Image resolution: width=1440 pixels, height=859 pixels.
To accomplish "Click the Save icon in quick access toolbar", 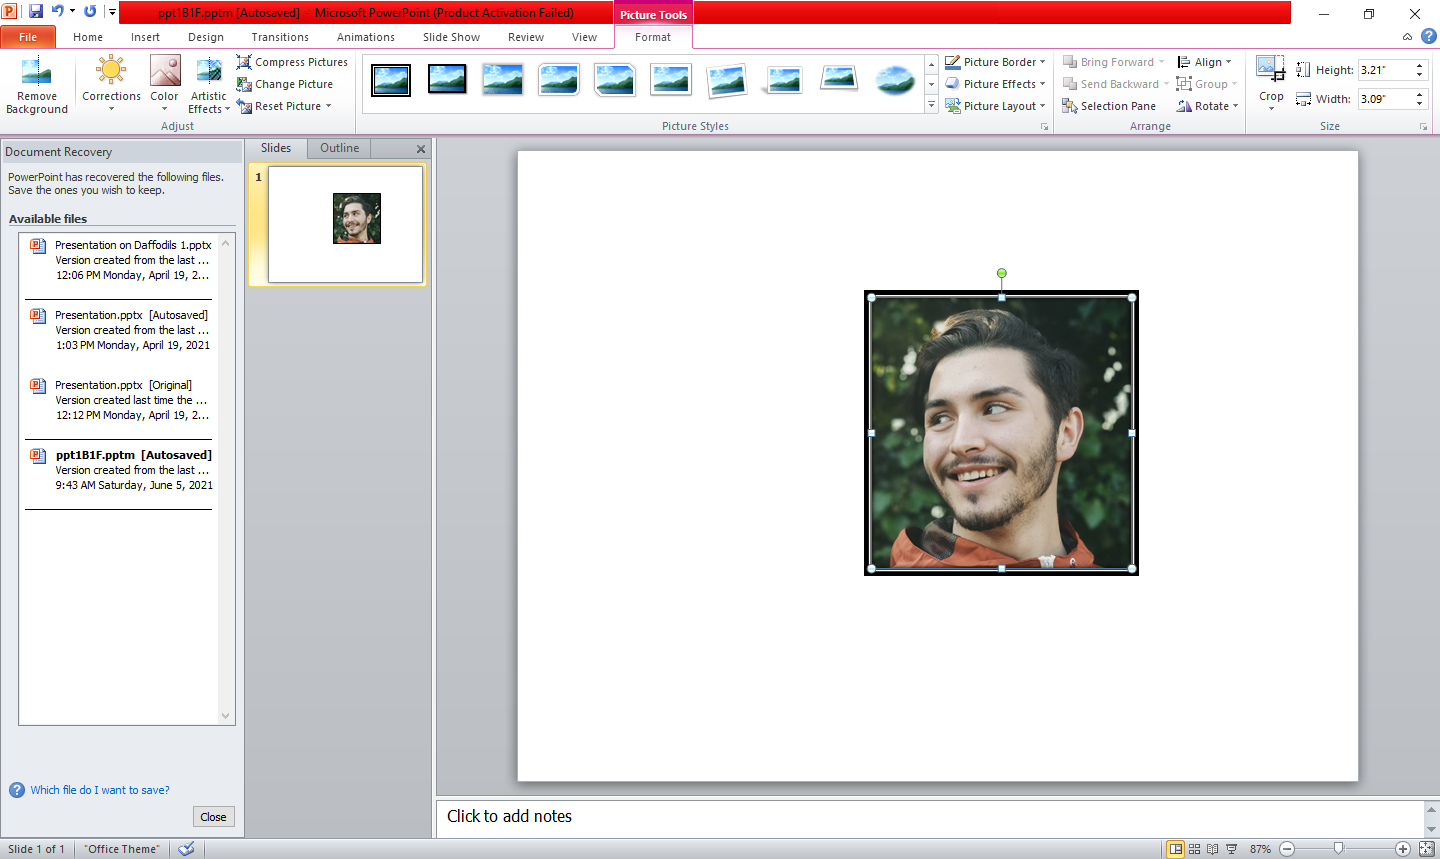I will tap(36, 12).
